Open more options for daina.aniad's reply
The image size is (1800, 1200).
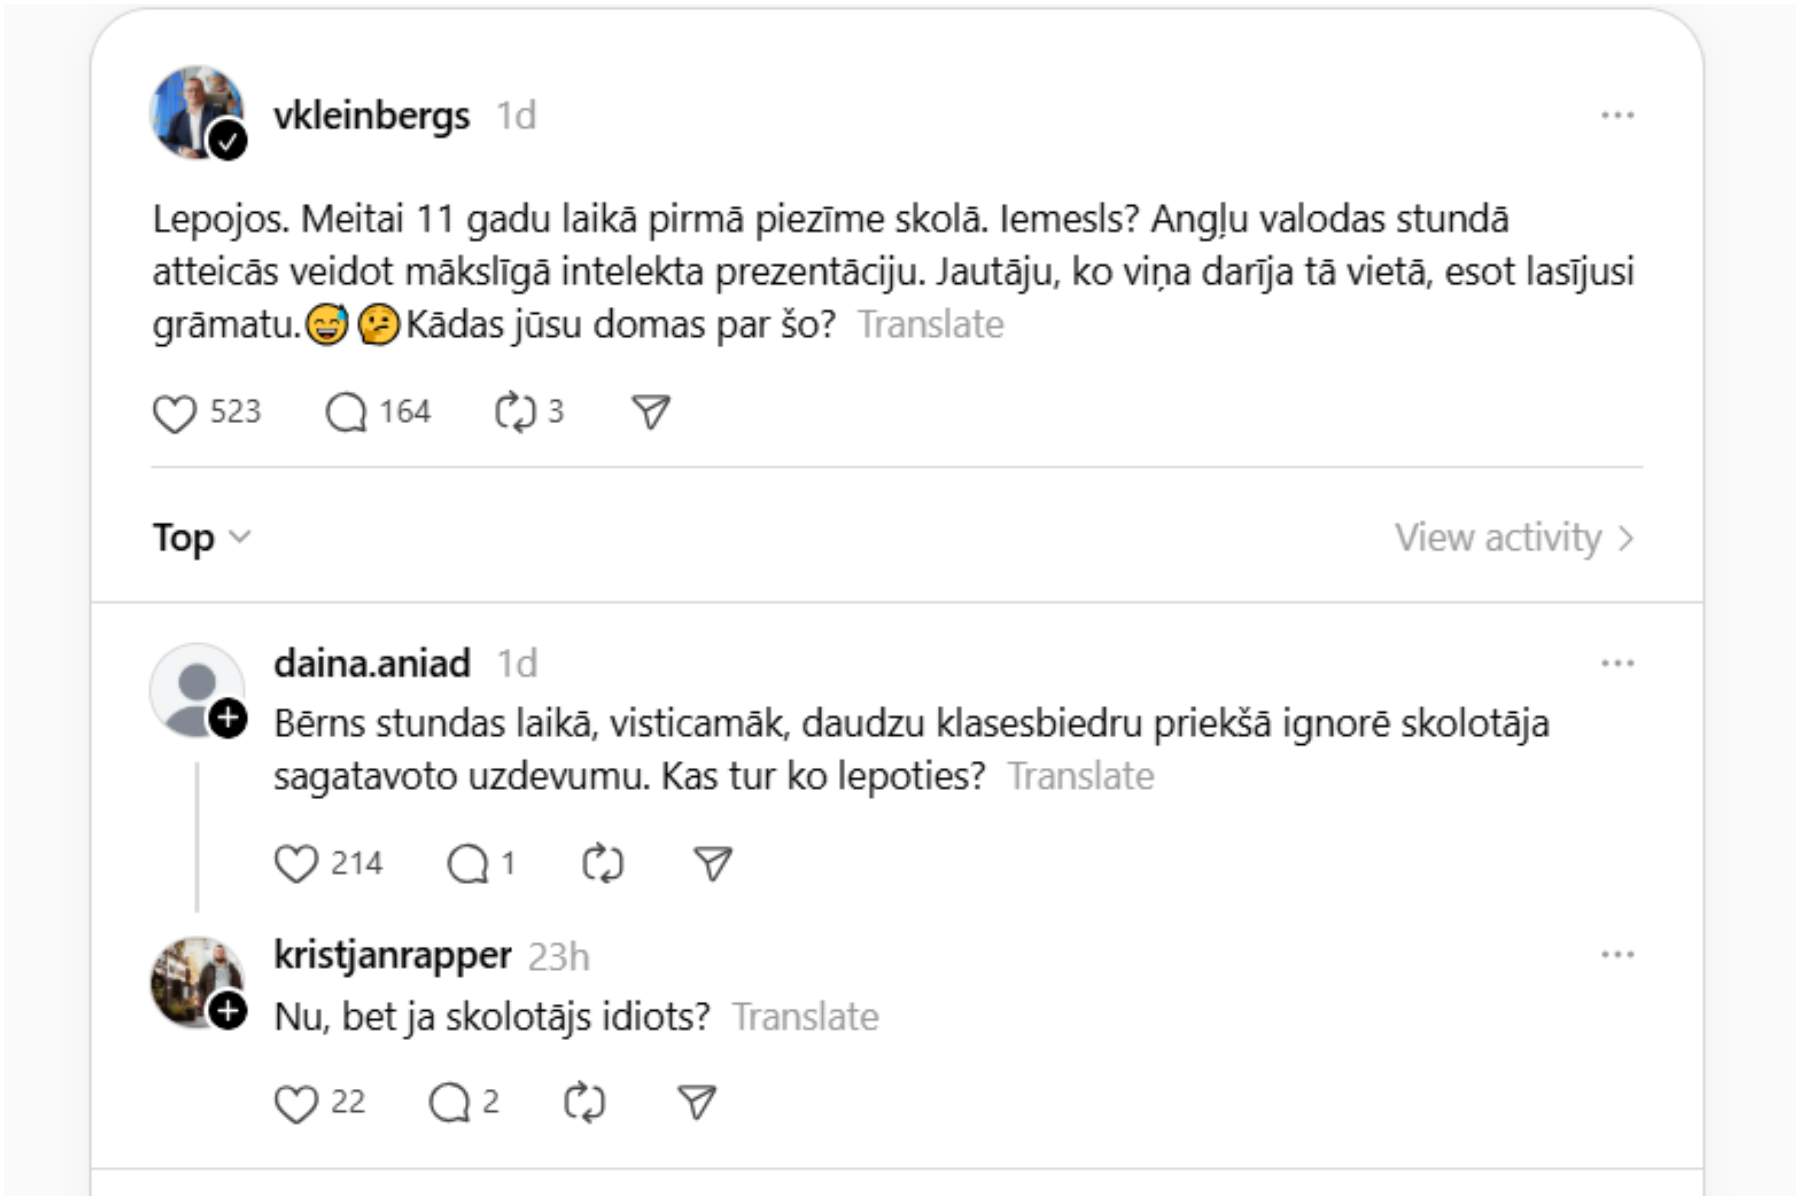[x=1617, y=664]
